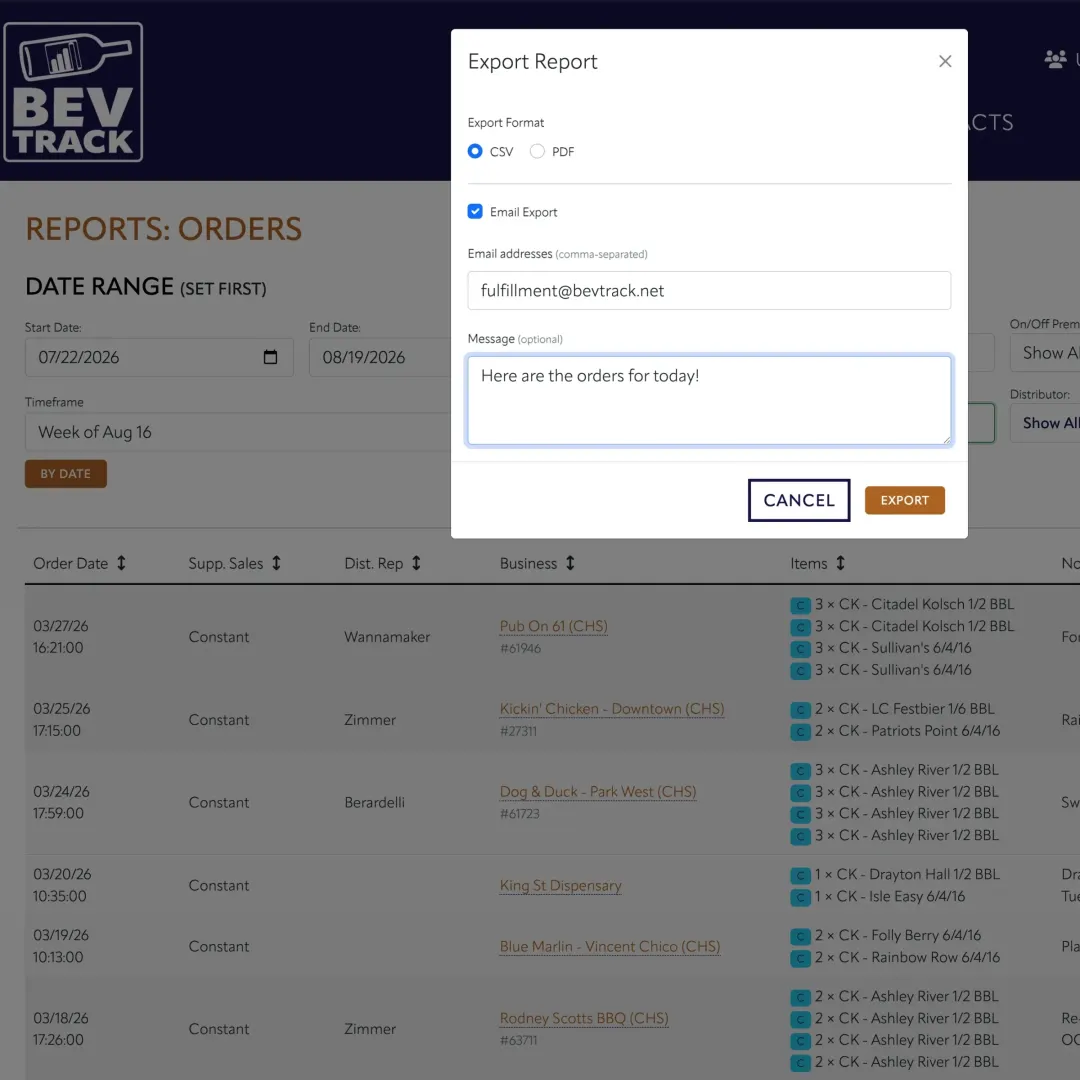Close the Export Report dialog
The height and width of the screenshot is (1080, 1080).
pos(945,61)
